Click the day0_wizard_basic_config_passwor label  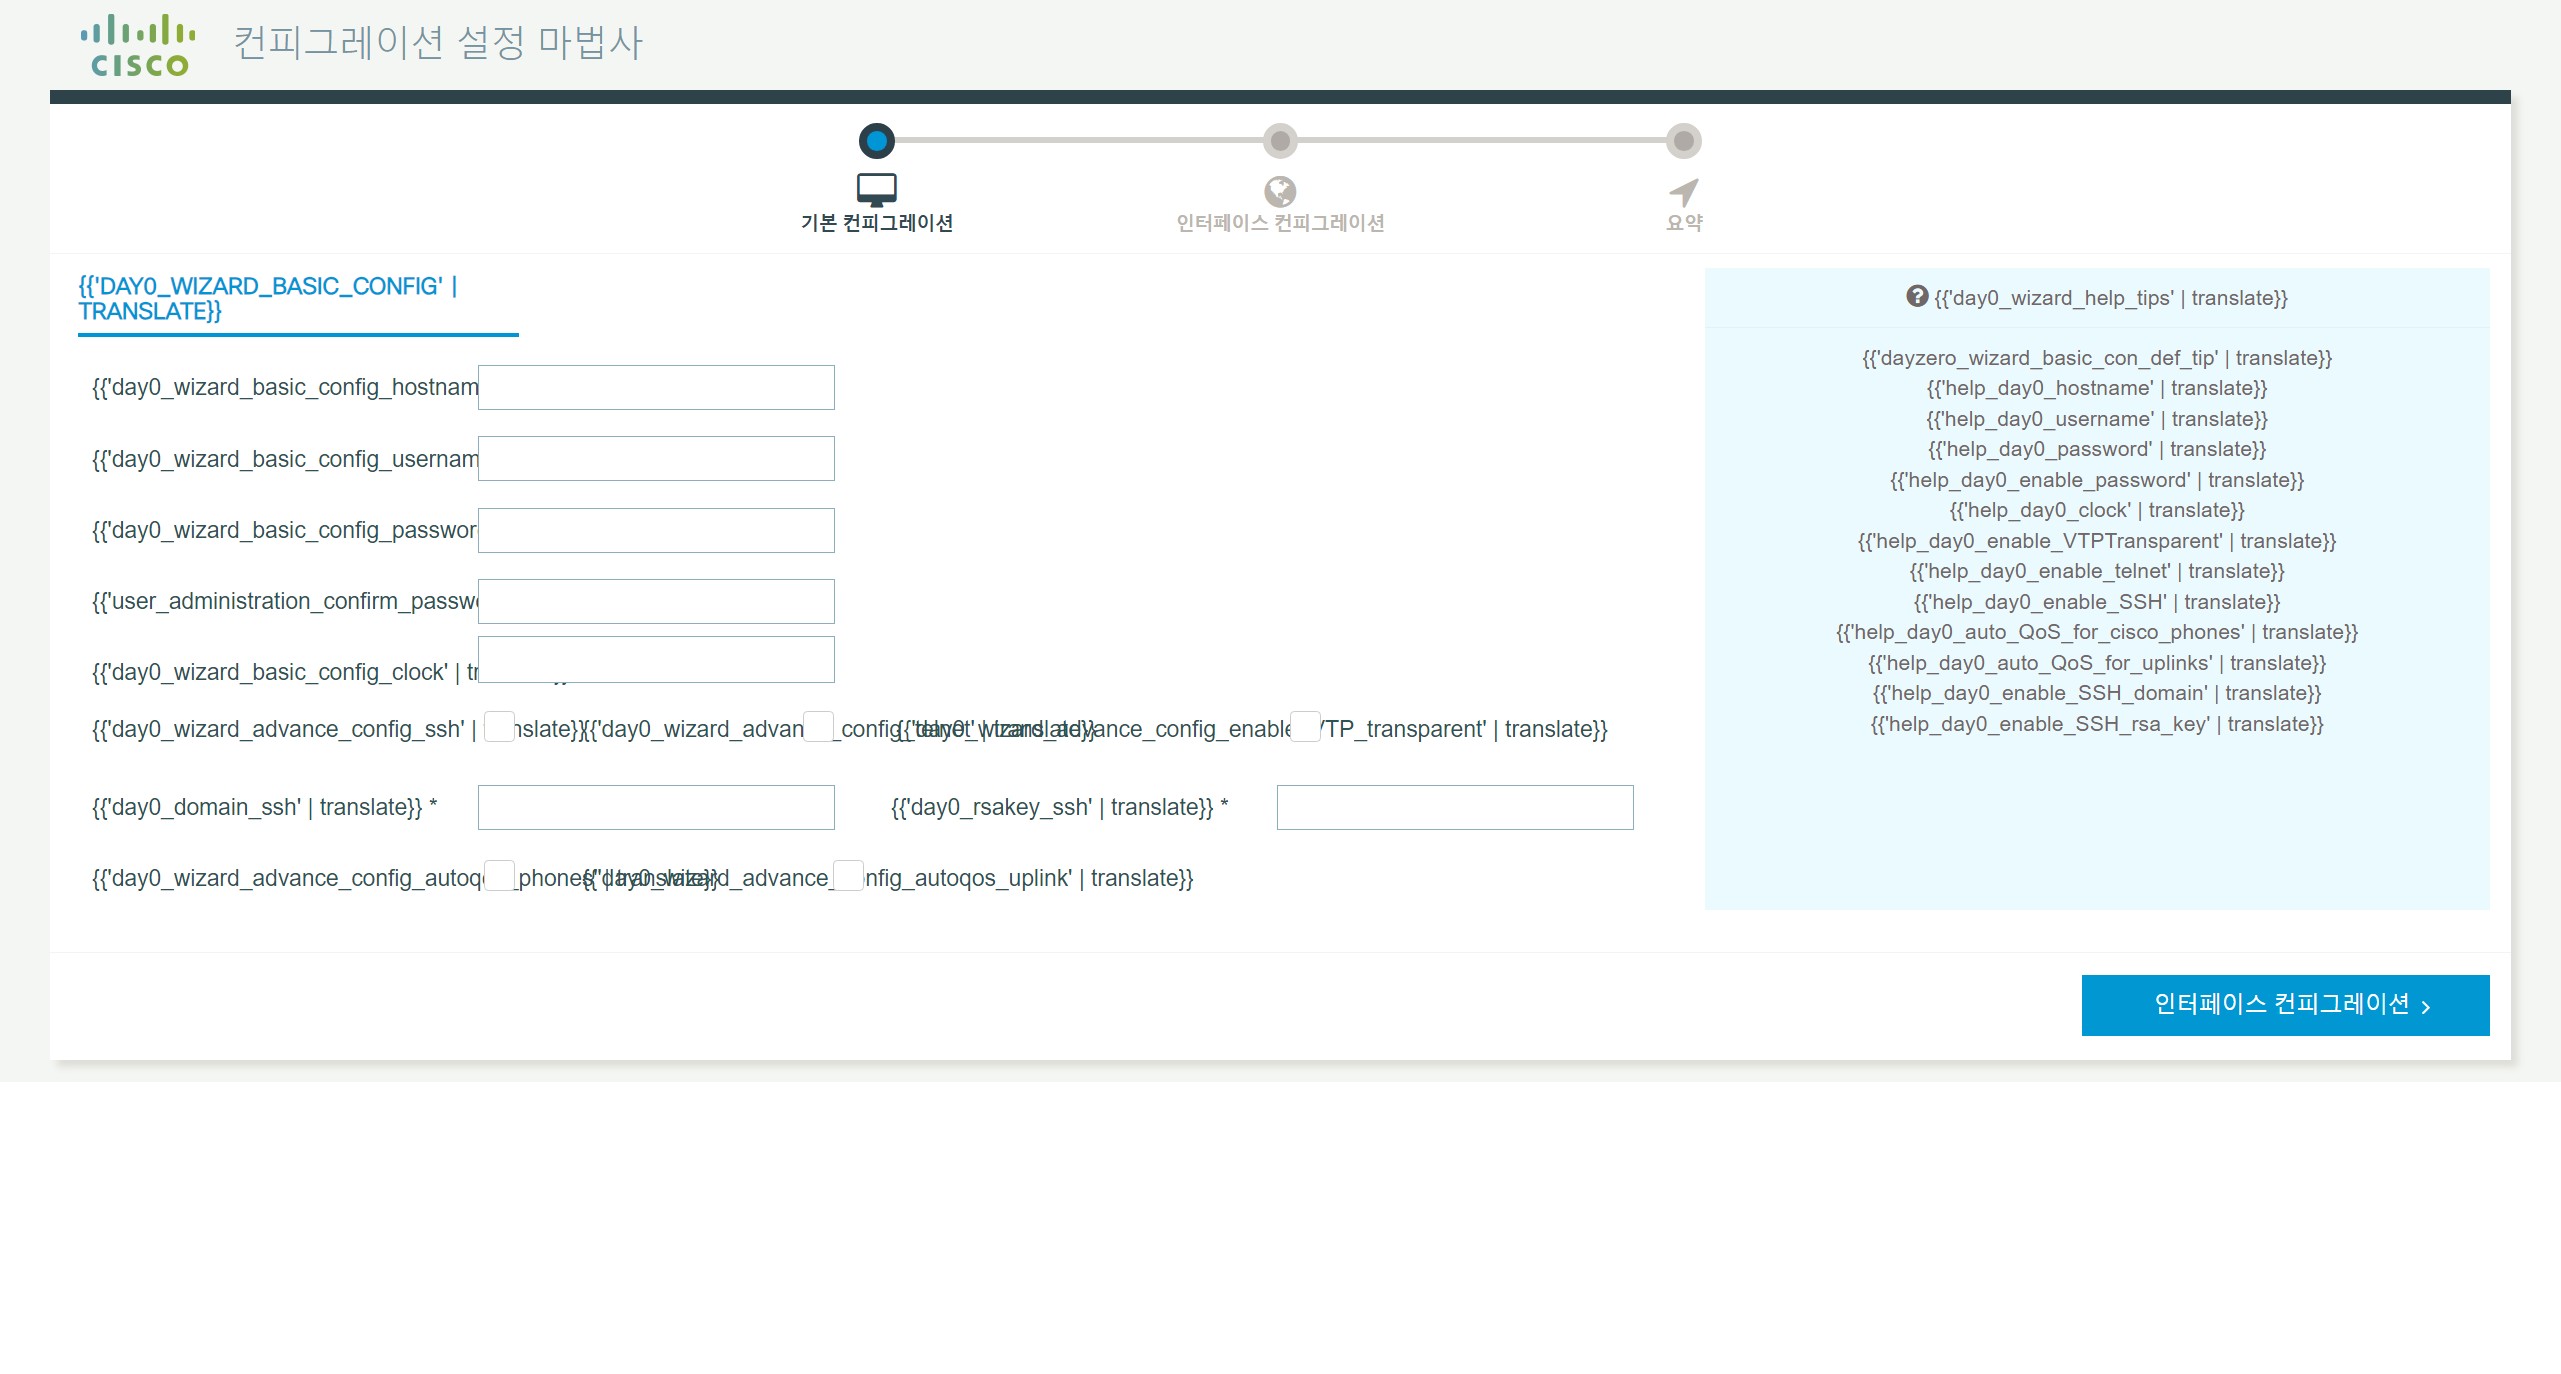pos(285,530)
